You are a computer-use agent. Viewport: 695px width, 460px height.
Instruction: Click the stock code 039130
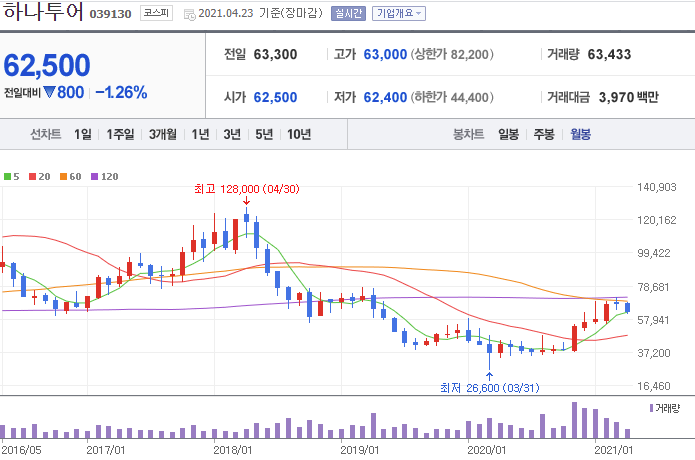tap(110, 14)
